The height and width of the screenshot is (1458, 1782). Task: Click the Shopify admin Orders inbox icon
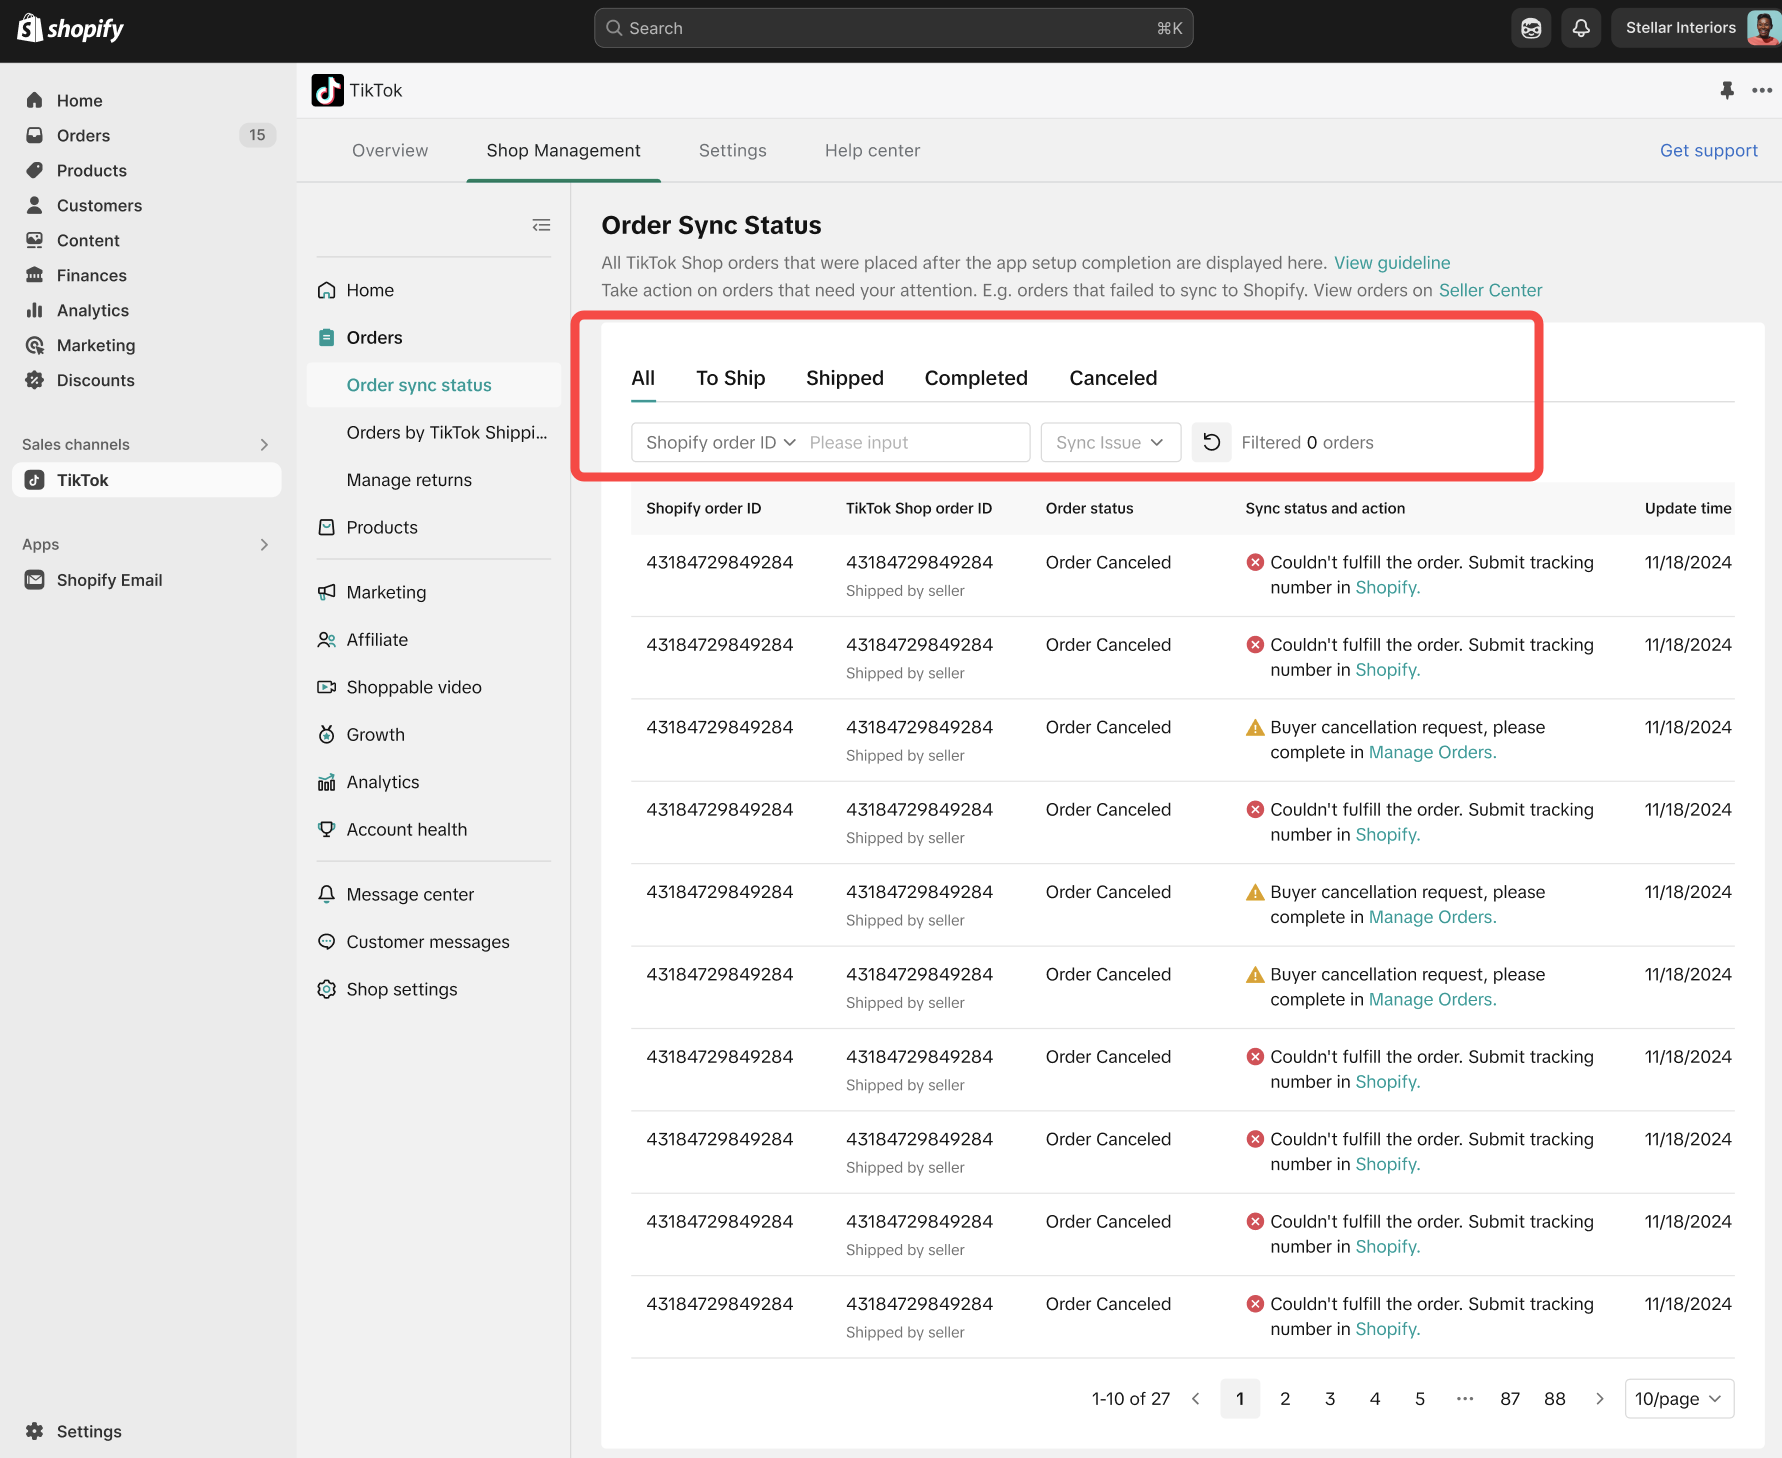click(x=35, y=135)
